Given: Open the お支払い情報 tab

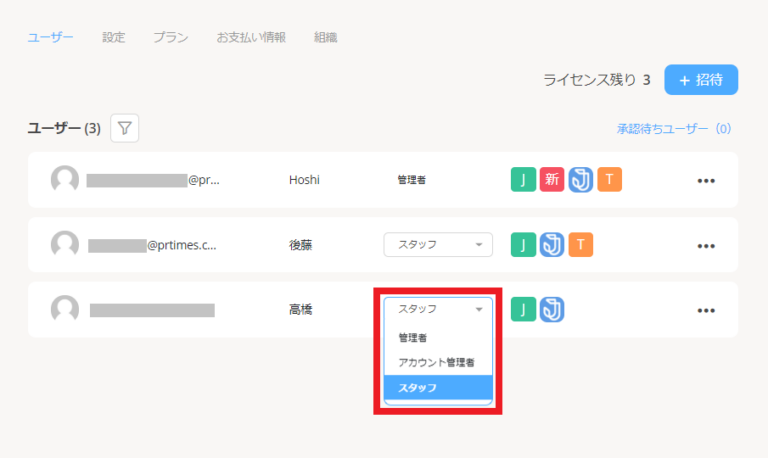Looking at the screenshot, I should click(251, 37).
